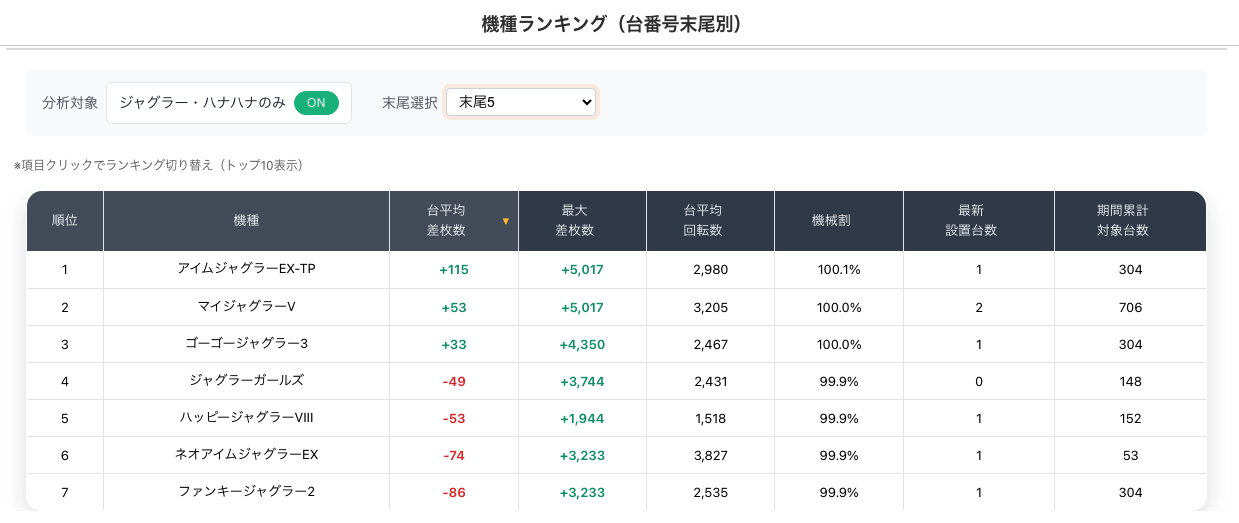Viewport: 1239px width, 523px height.
Task: Sort ranking by 台平均回転数 column header
Action: tap(710, 221)
